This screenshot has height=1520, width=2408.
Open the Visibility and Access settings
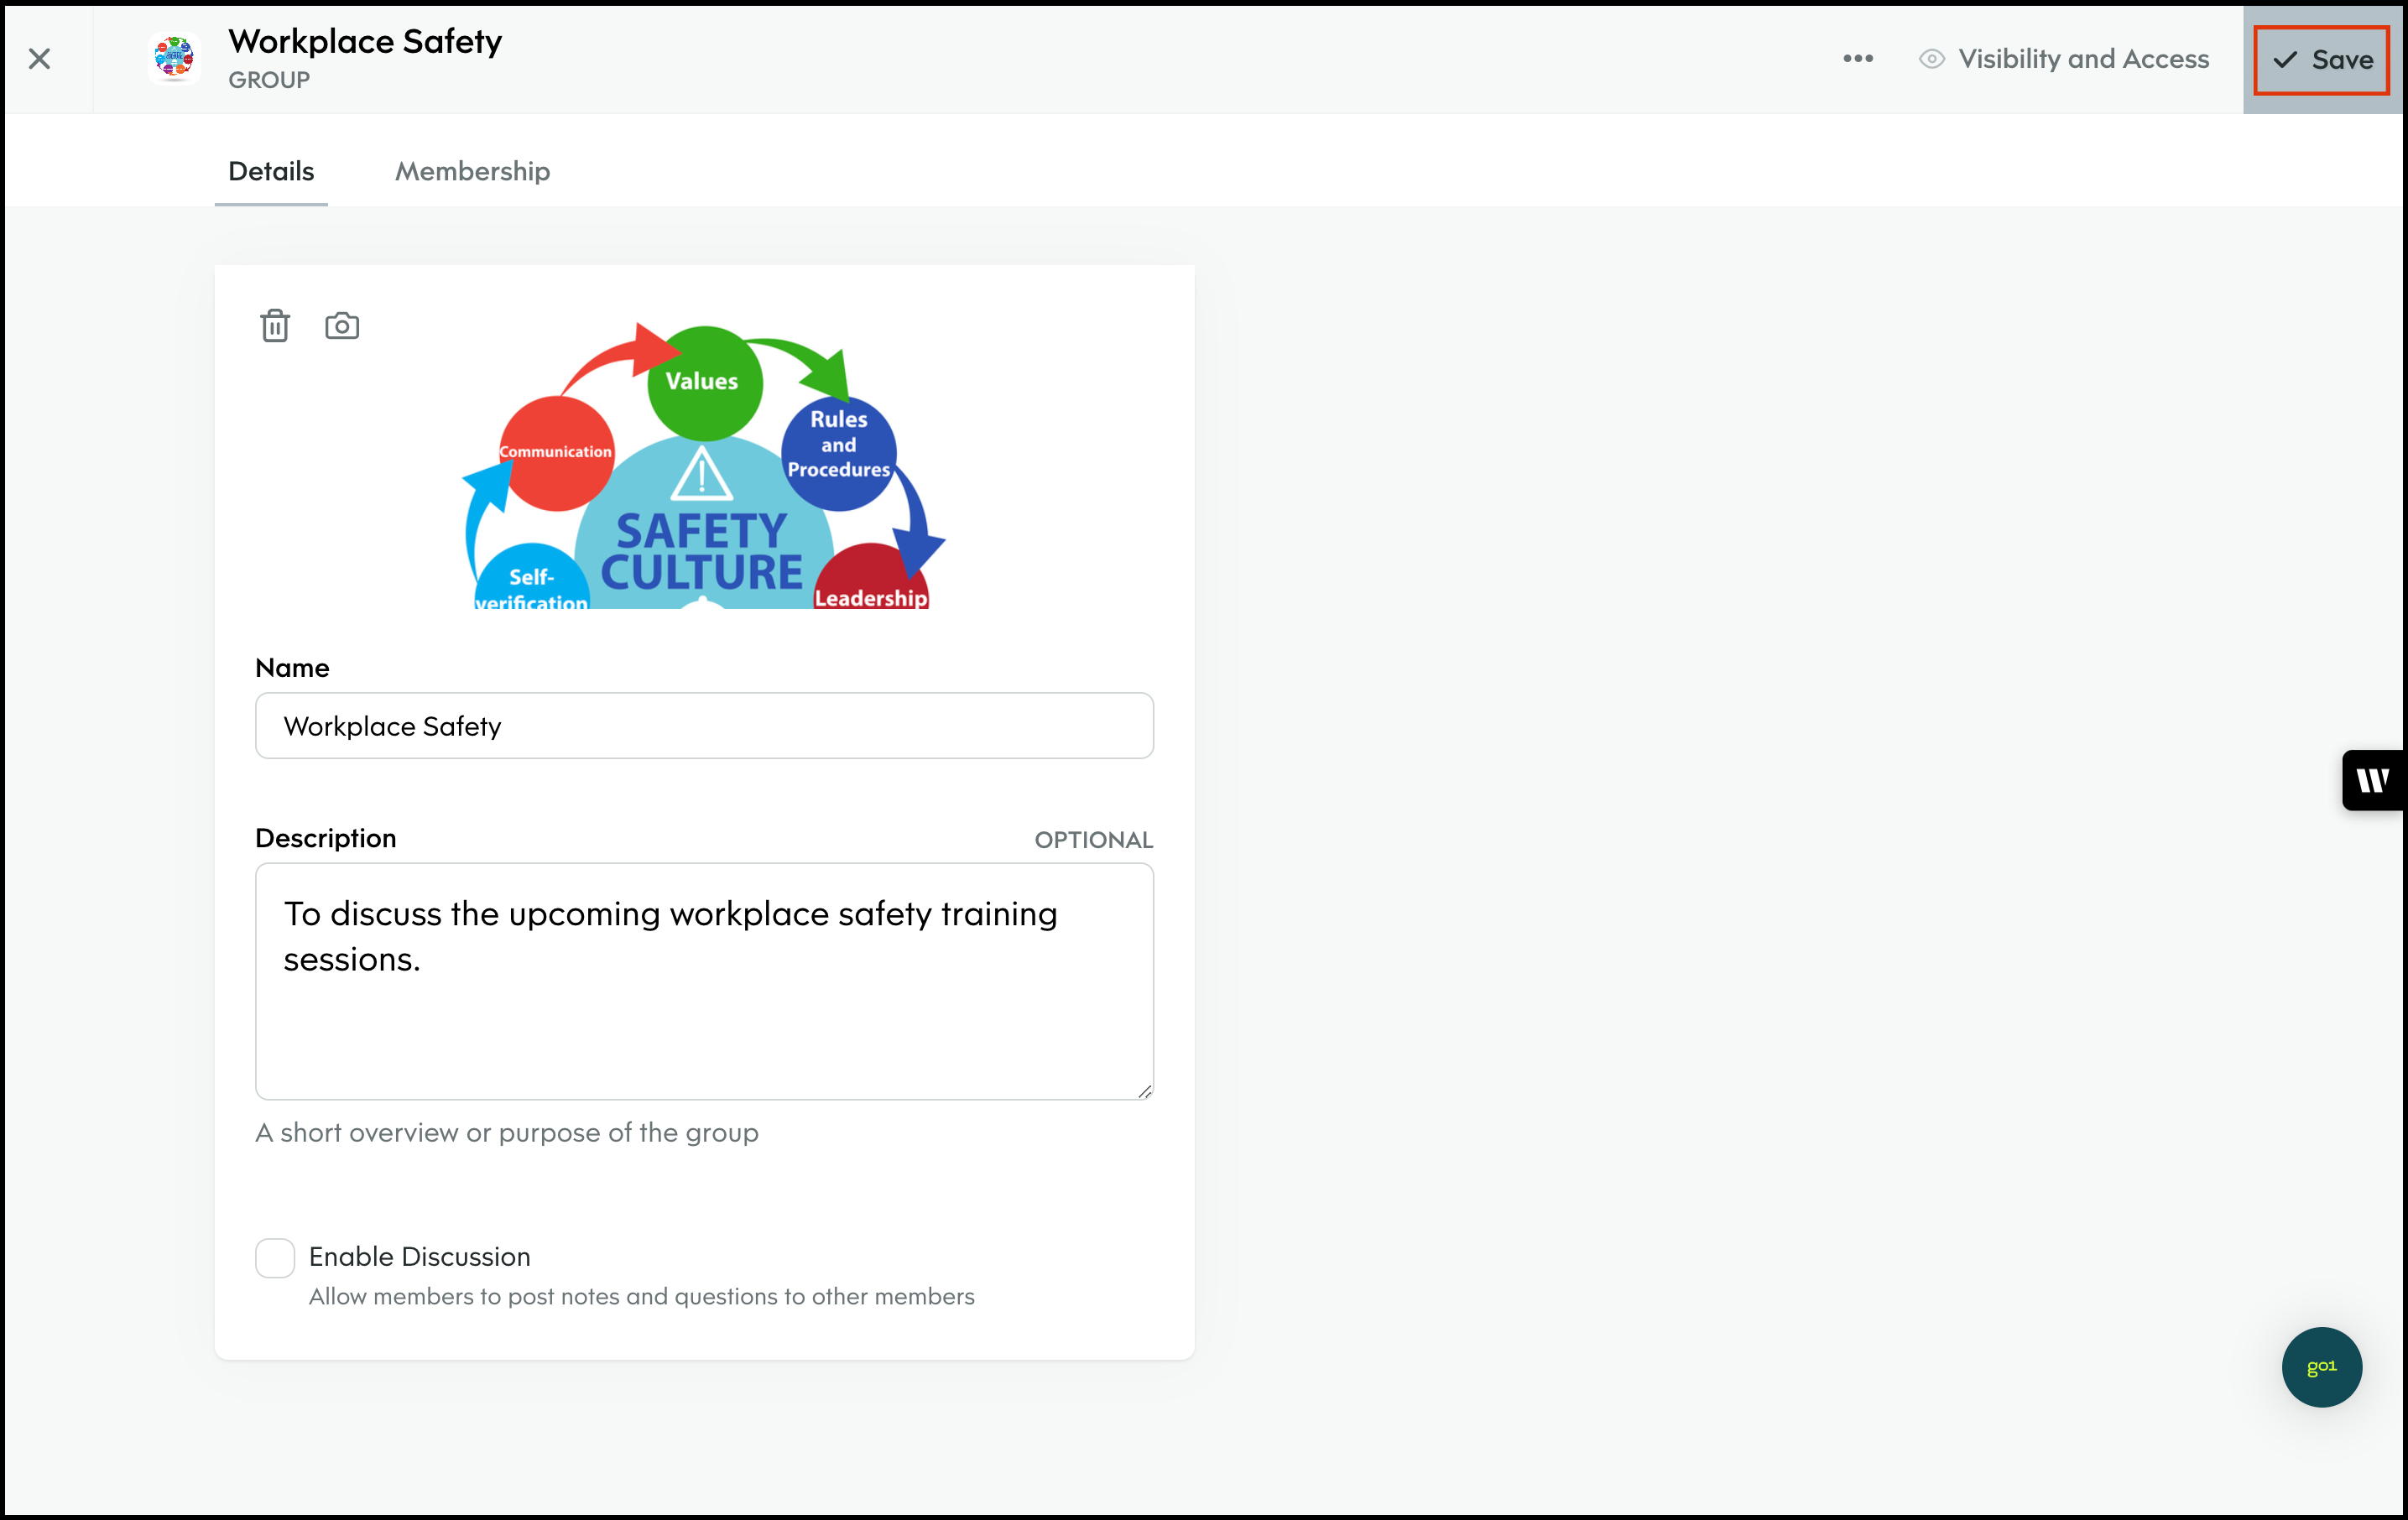tap(2083, 59)
